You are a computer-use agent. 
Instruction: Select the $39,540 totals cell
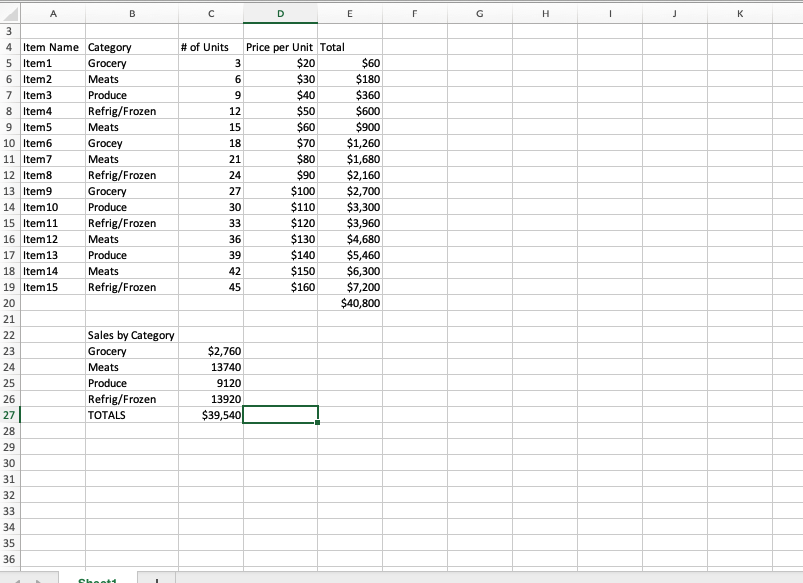[x=211, y=415]
